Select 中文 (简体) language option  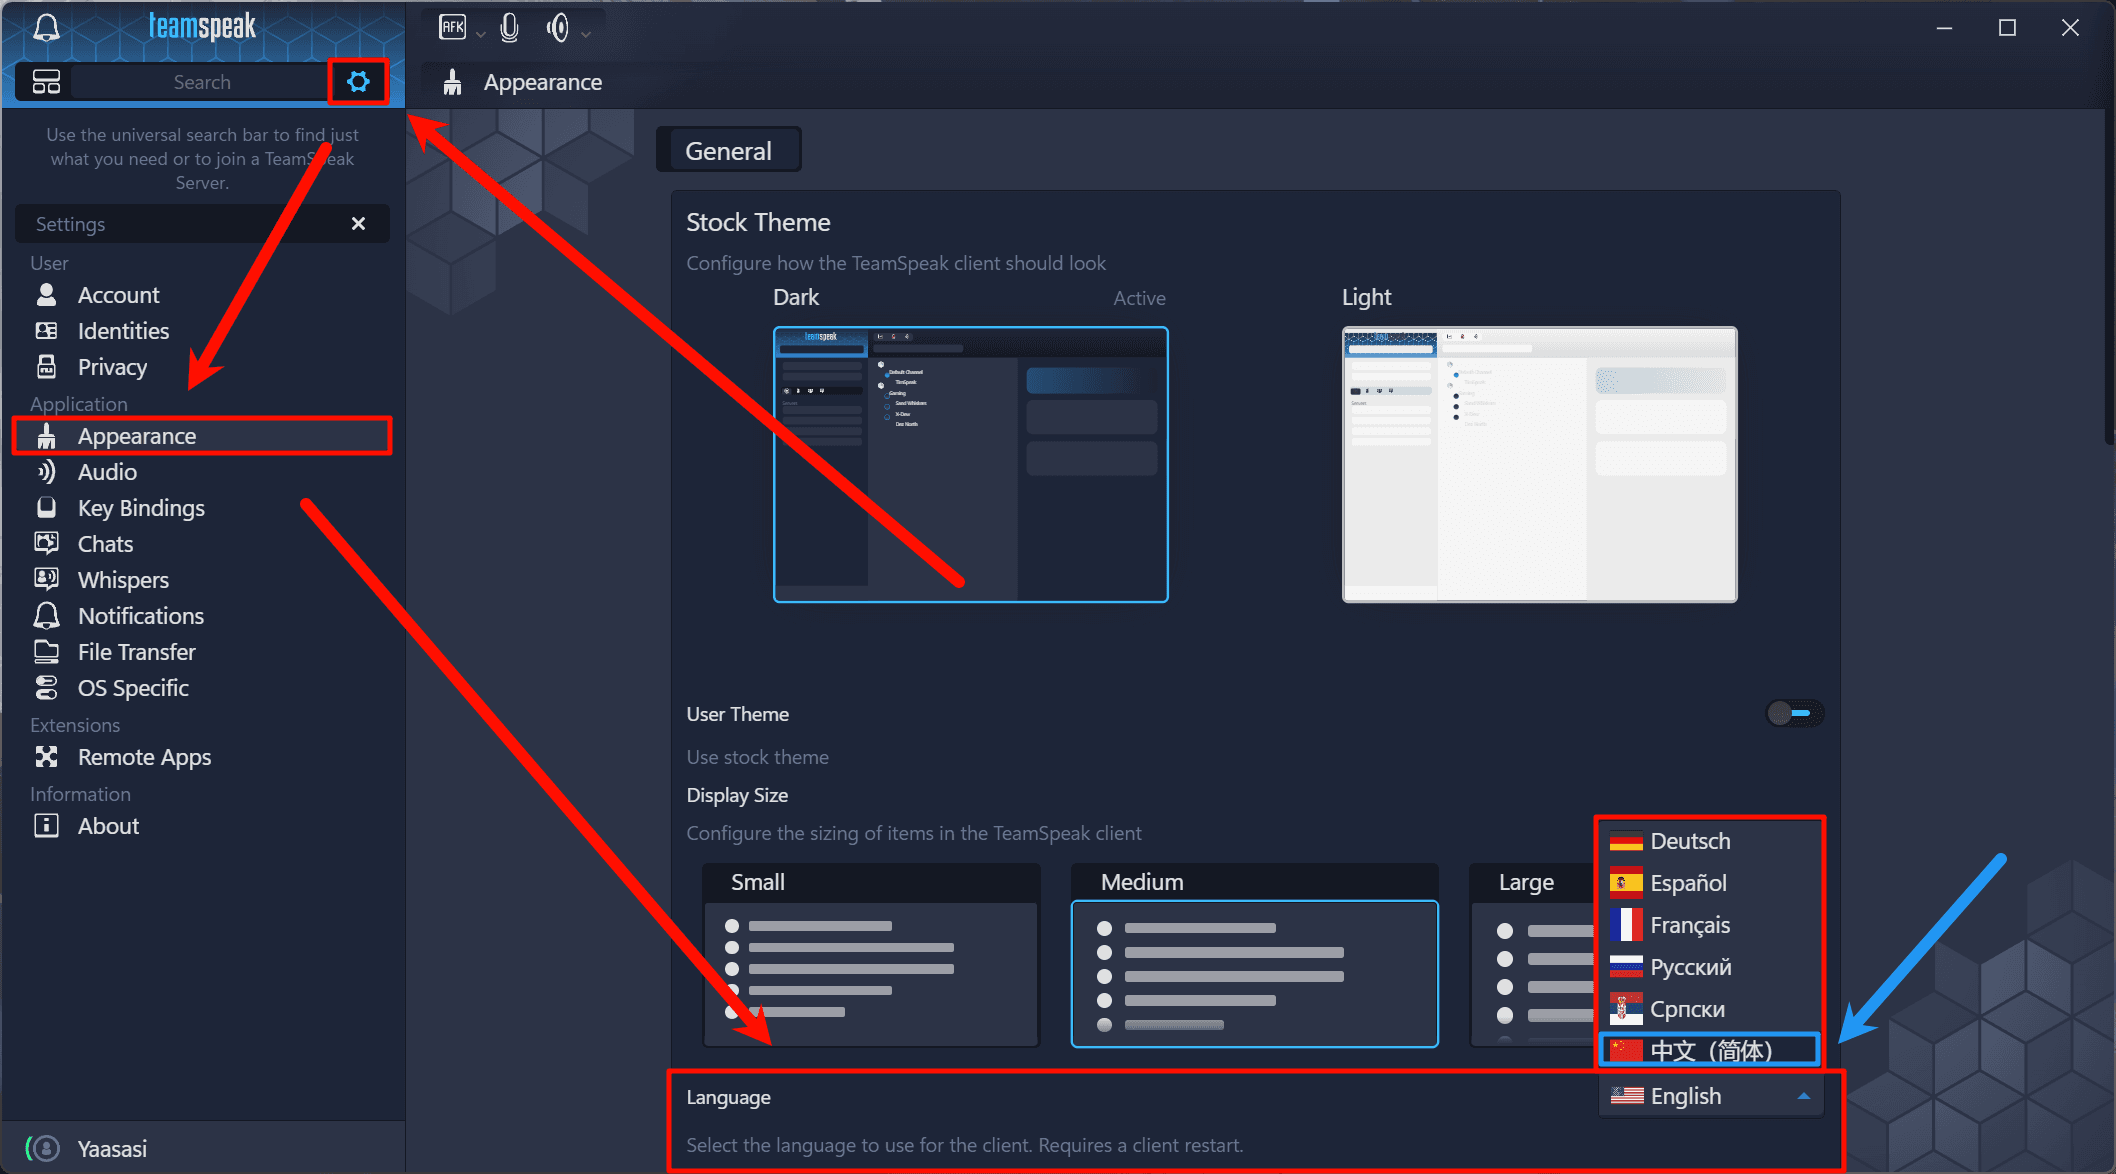(x=1710, y=1050)
